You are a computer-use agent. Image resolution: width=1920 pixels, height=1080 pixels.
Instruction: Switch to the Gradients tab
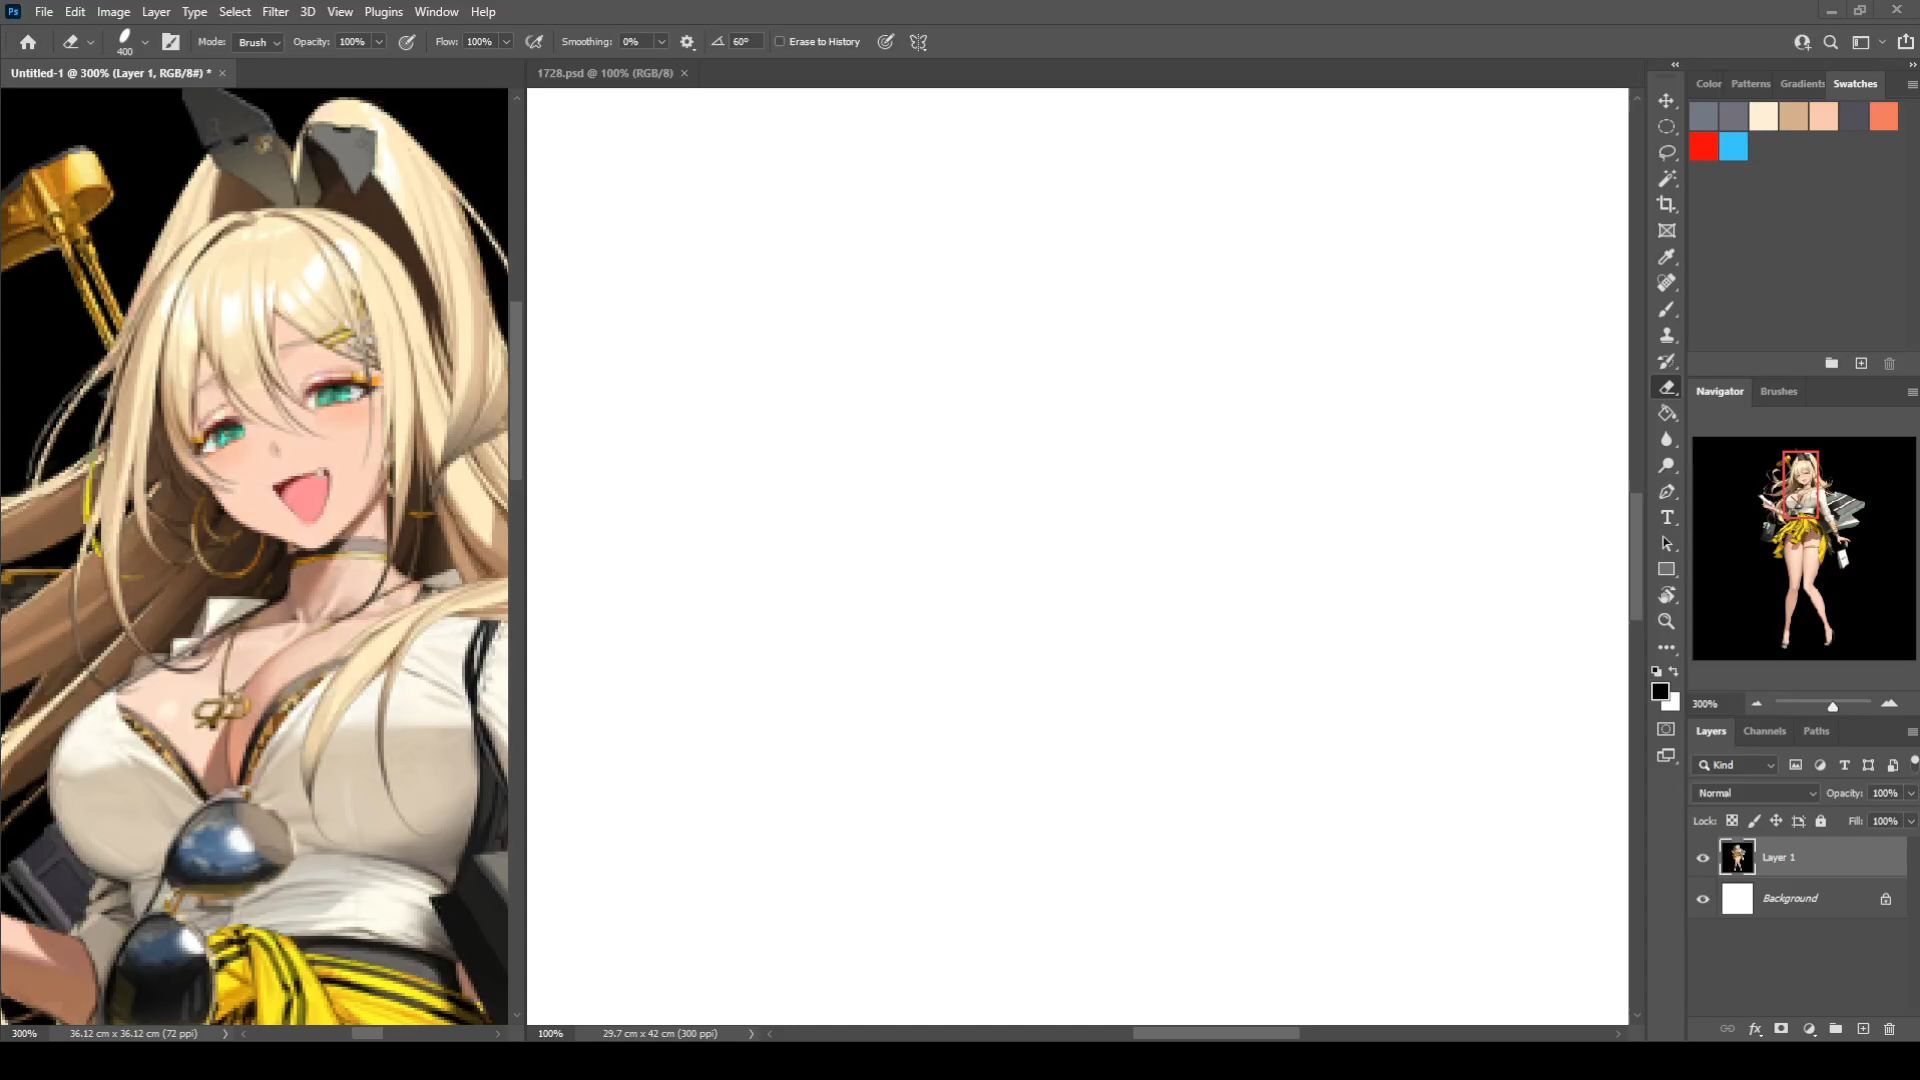coord(1802,84)
